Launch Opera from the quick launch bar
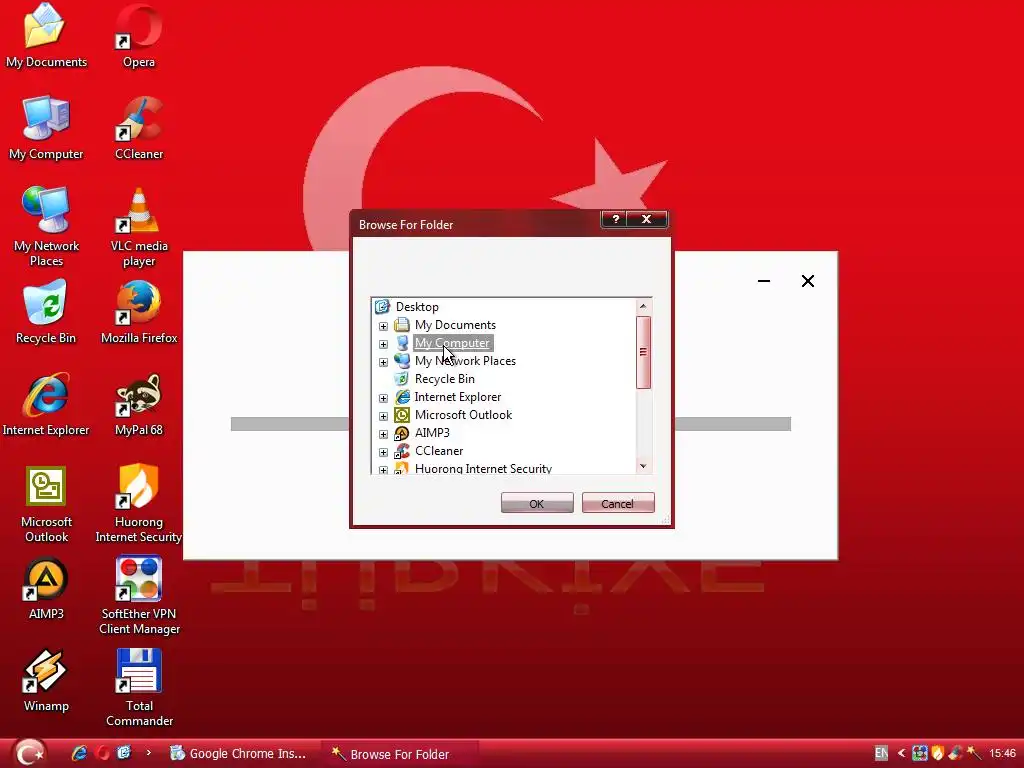Viewport: 1024px width, 768px height. tap(102, 753)
